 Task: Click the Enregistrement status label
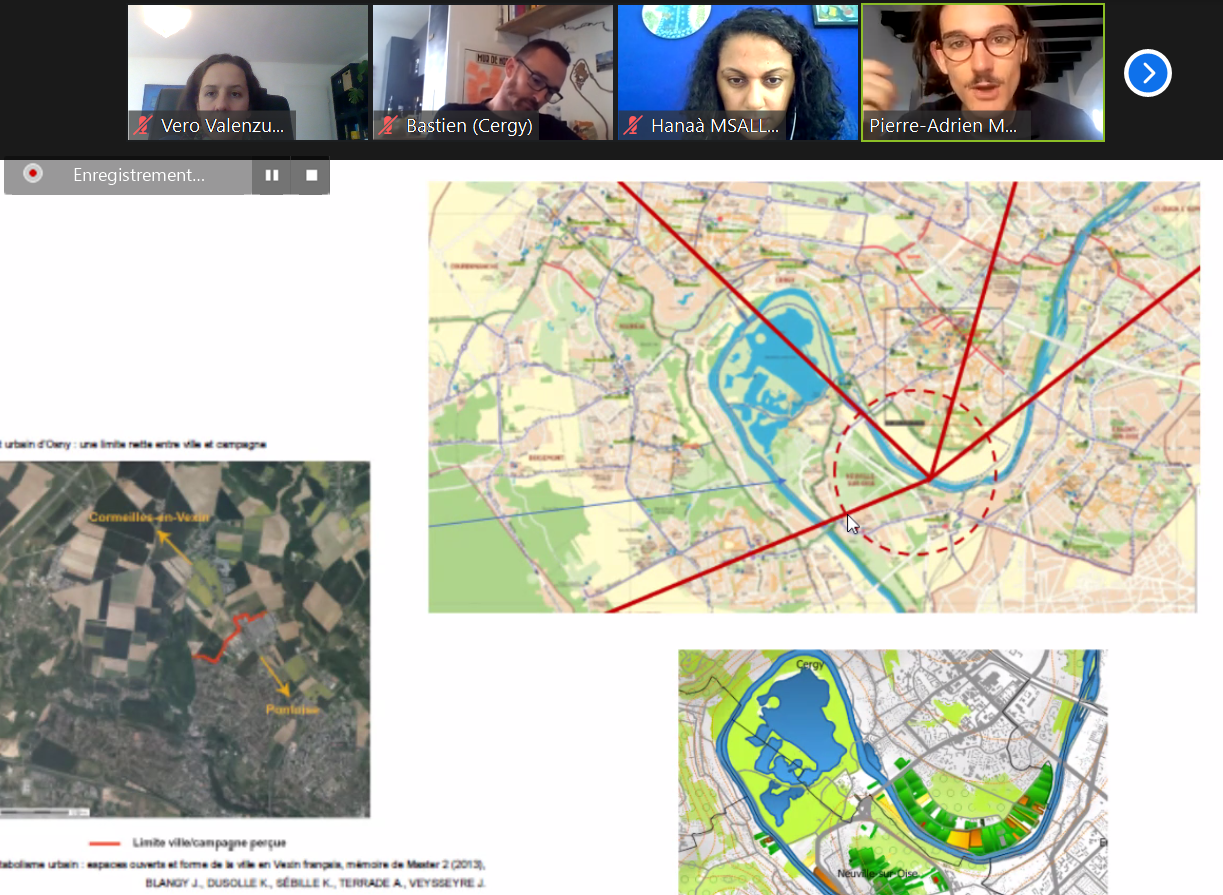click(139, 175)
